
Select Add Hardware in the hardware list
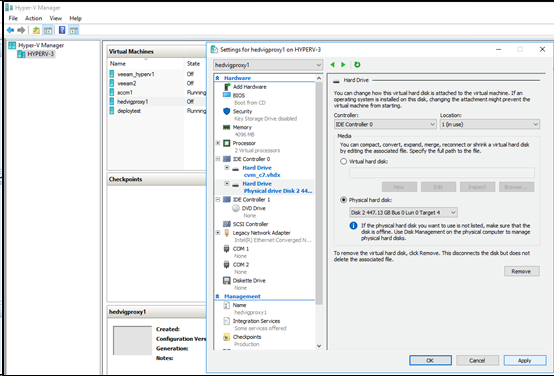pos(249,87)
